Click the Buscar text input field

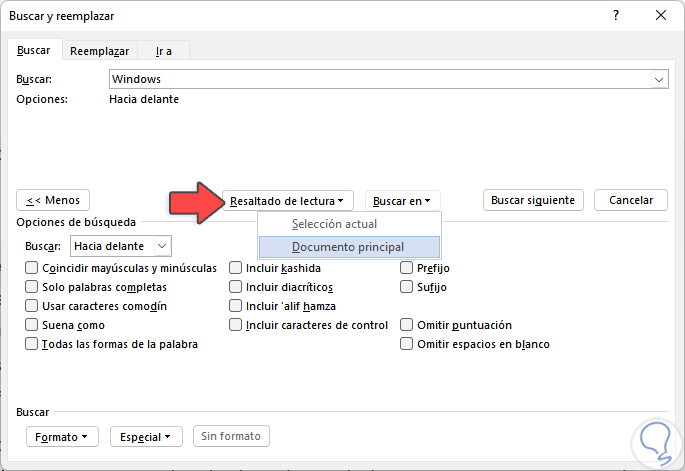tap(380, 78)
